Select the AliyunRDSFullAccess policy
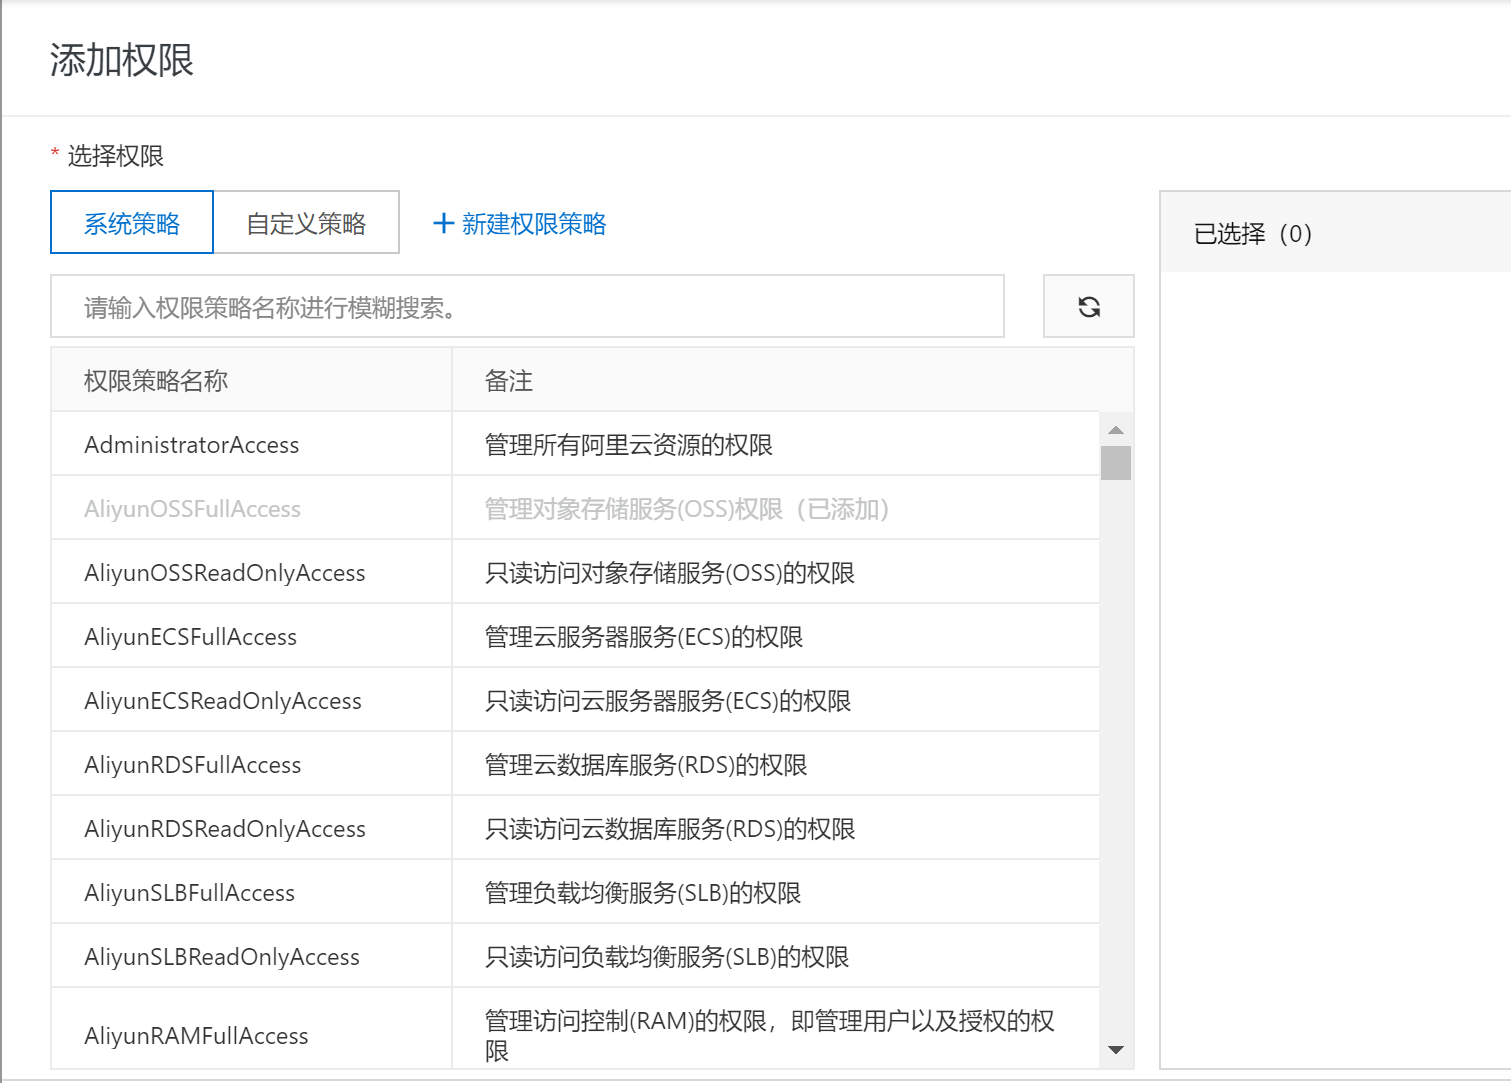1511x1083 pixels. pyautogui.click(x=193, y=765)
